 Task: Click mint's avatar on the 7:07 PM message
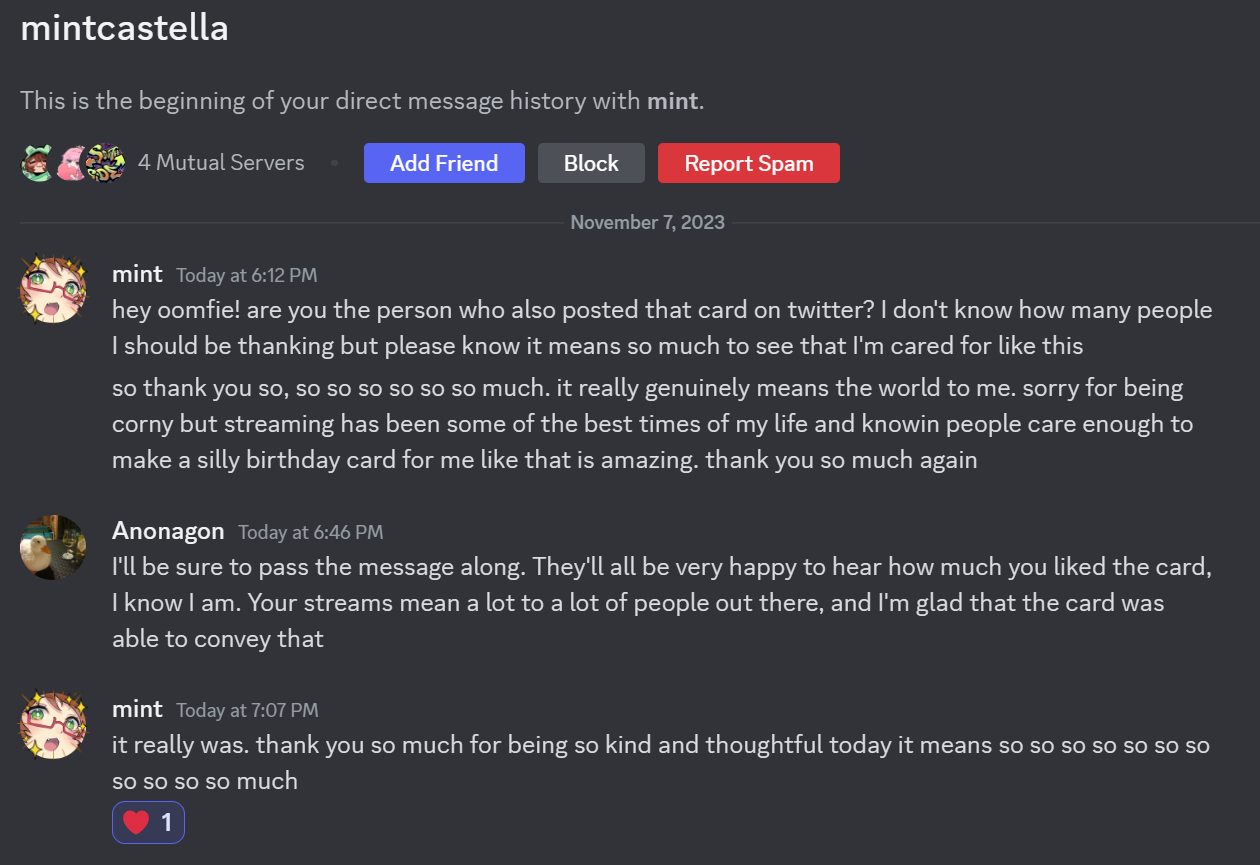[x=54, y=725]
